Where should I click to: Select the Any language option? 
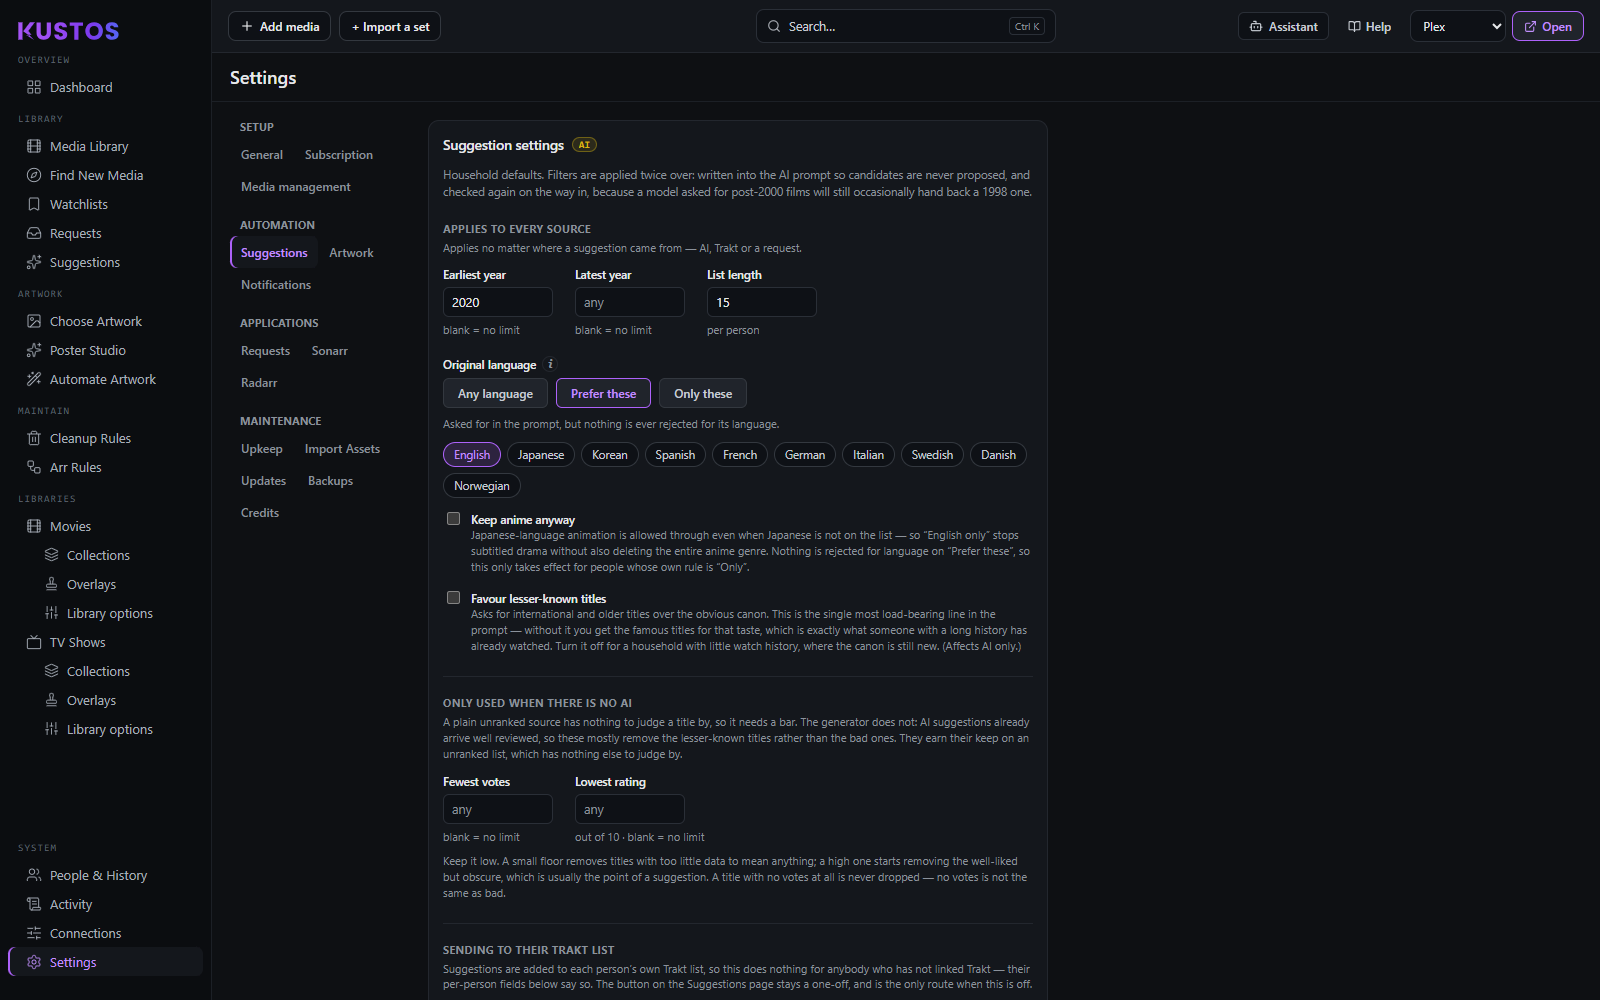tap(495, 393)
